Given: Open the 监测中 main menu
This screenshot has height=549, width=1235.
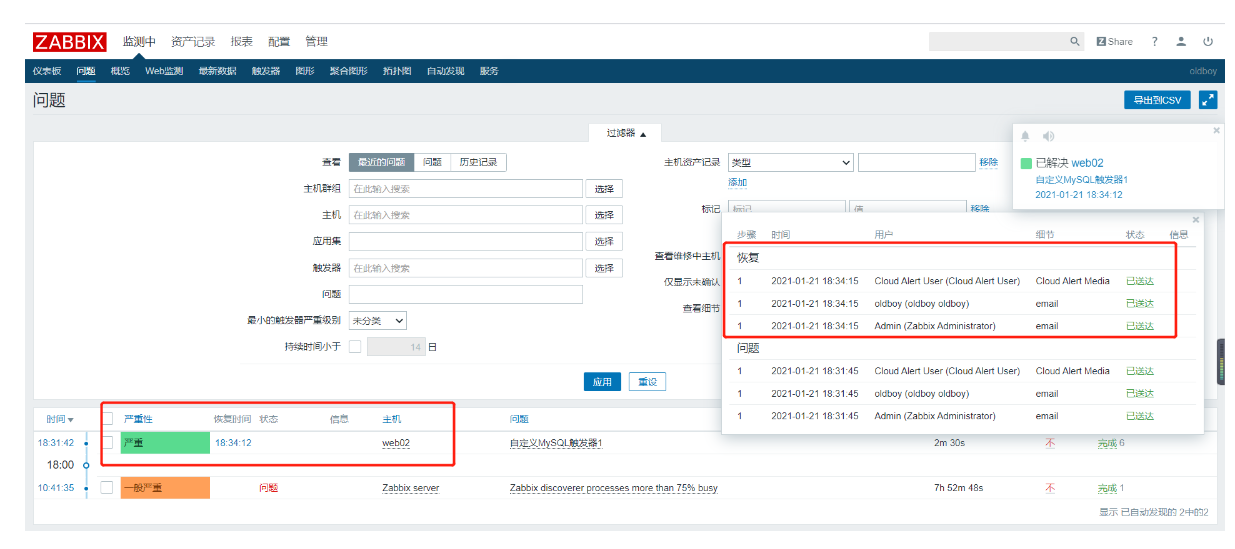Looking at the screenshot, I should tap(139, 42).
